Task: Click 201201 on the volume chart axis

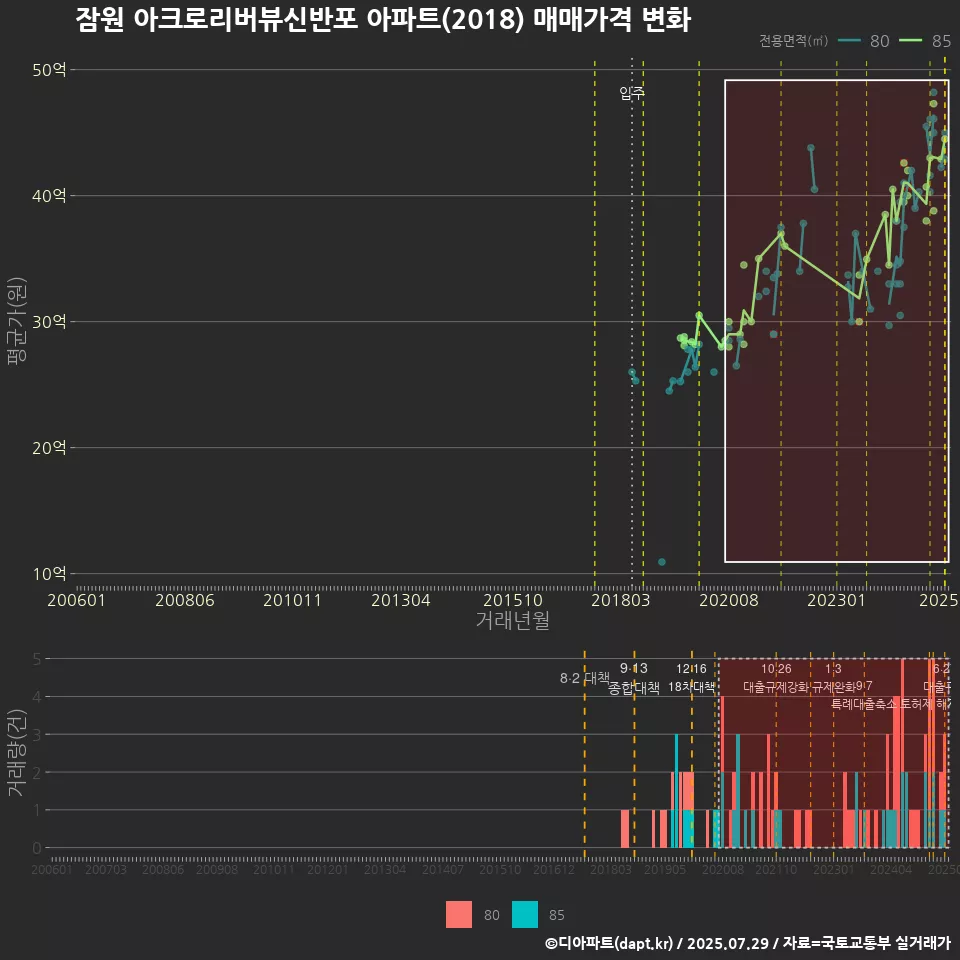Action: (328, 869)
